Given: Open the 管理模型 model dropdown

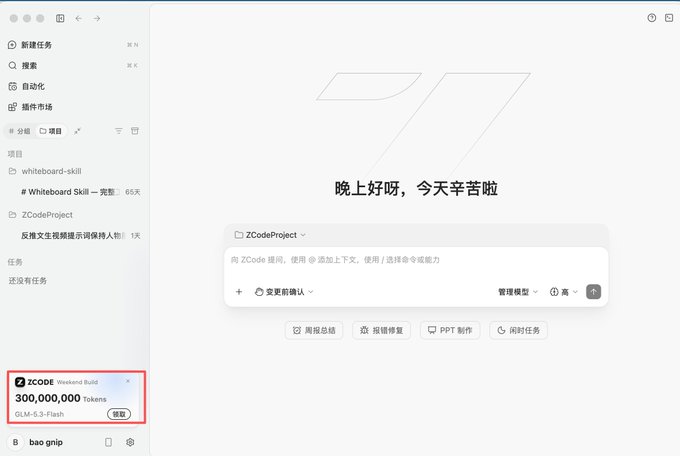Looking at the screenshot, I should (518, 292).
